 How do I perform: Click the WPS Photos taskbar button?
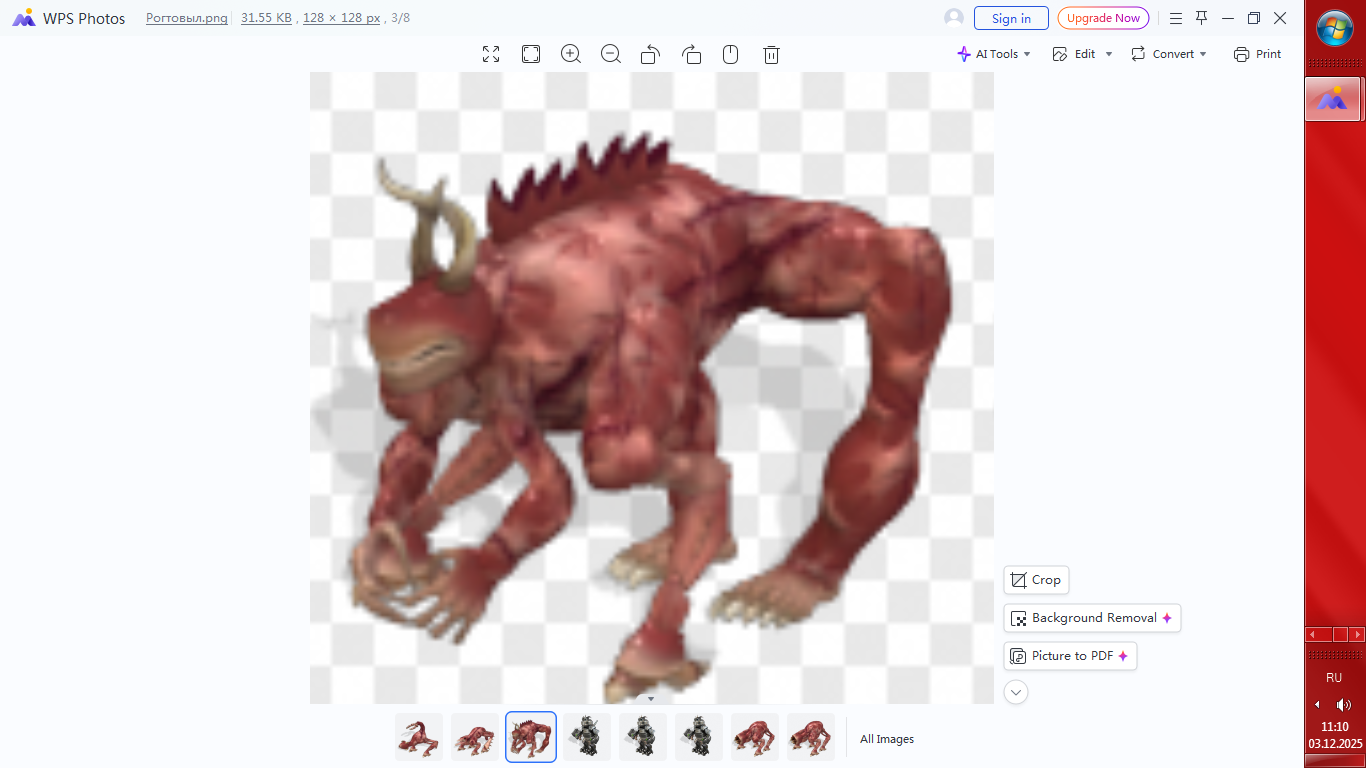tap(1333, 99)
